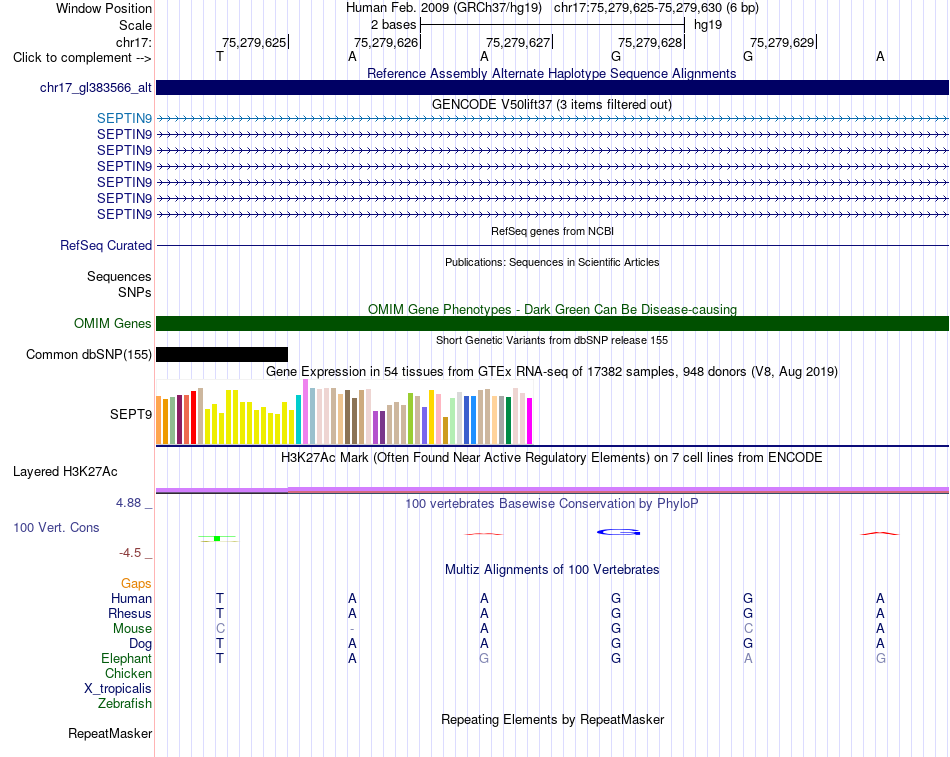This screenshot has width=950, height=757.
Task: Click the 4.88 upper PhyloP scale value
Action: point(128,502)
